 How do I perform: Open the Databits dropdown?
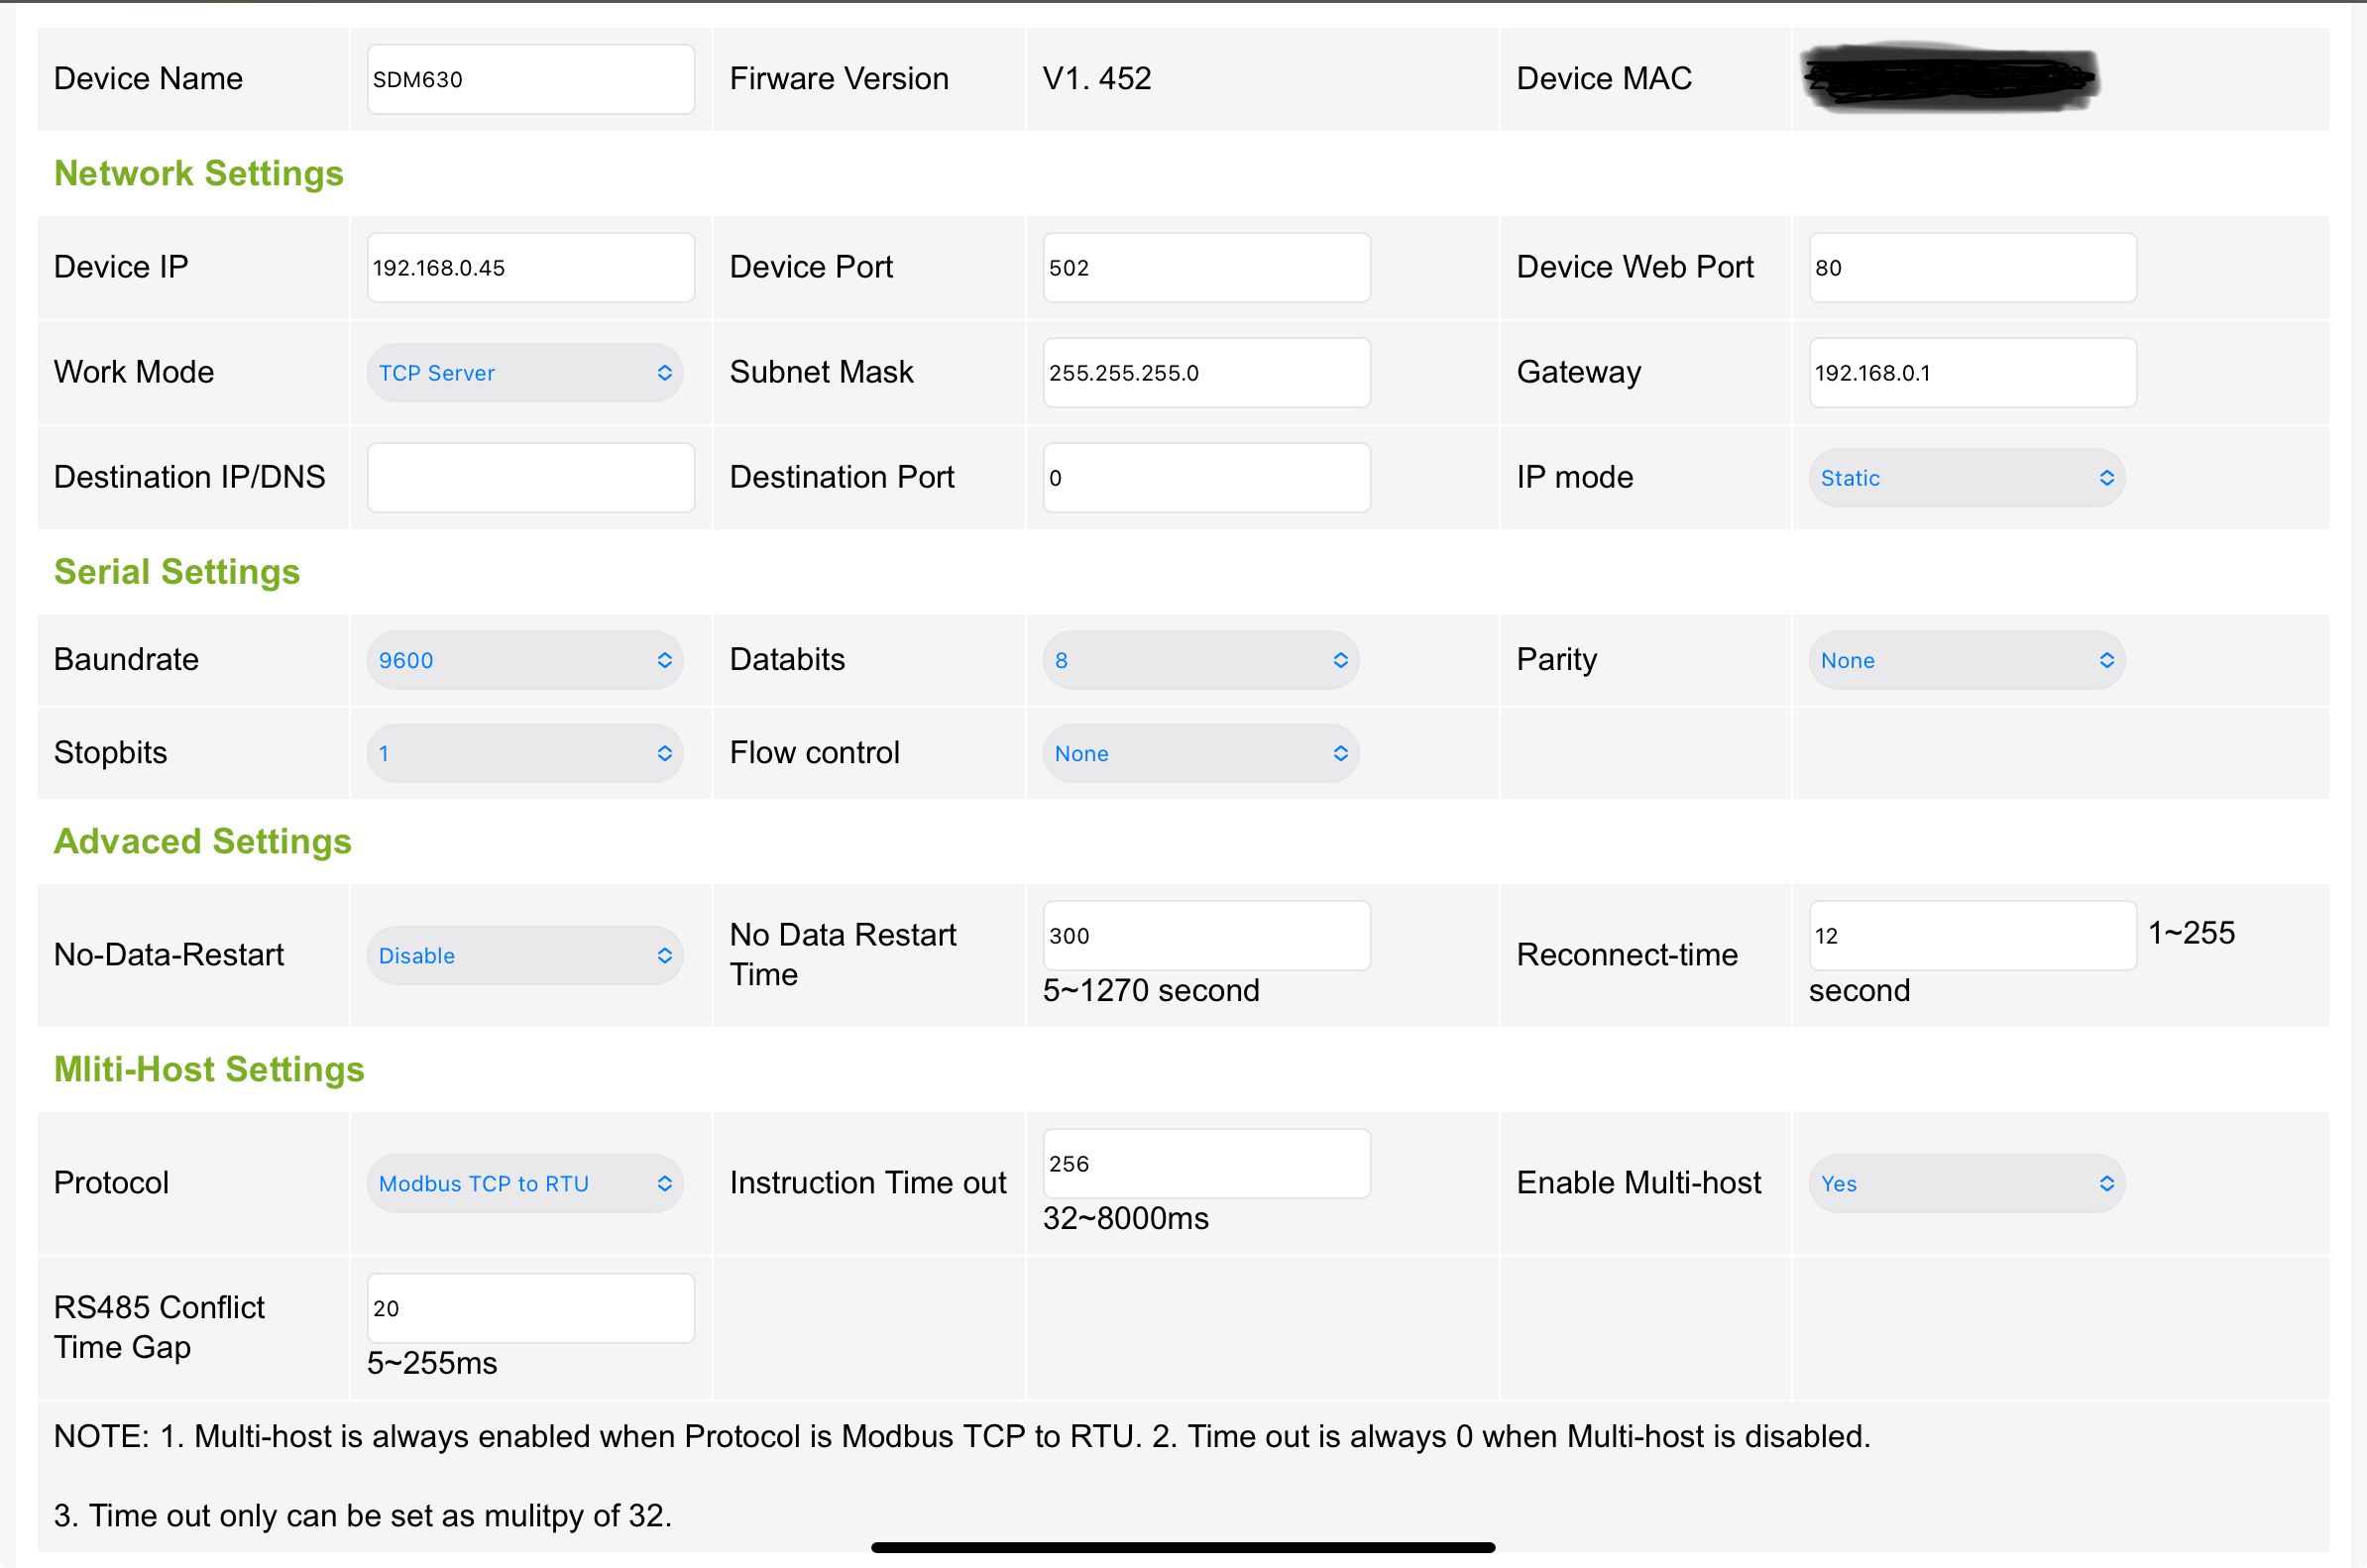click(x=1200, y=660)
